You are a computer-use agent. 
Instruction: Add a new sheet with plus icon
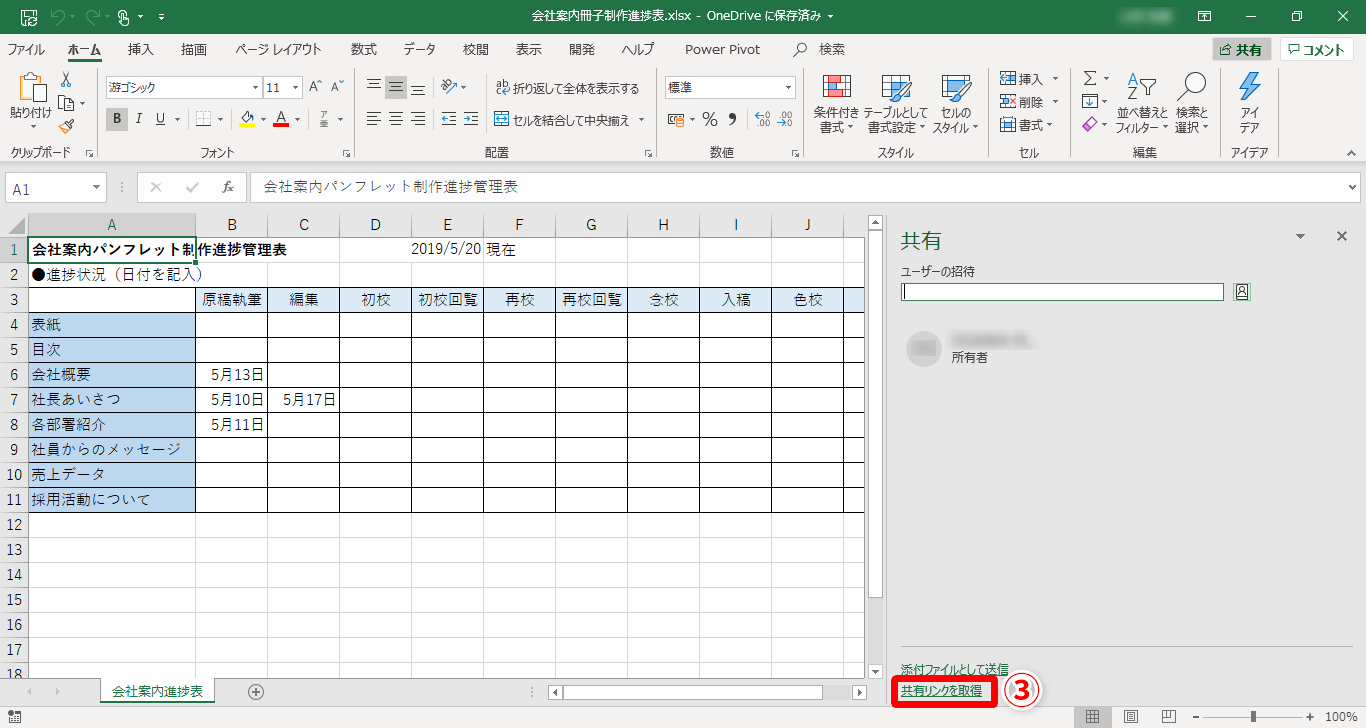pos(256,691)
